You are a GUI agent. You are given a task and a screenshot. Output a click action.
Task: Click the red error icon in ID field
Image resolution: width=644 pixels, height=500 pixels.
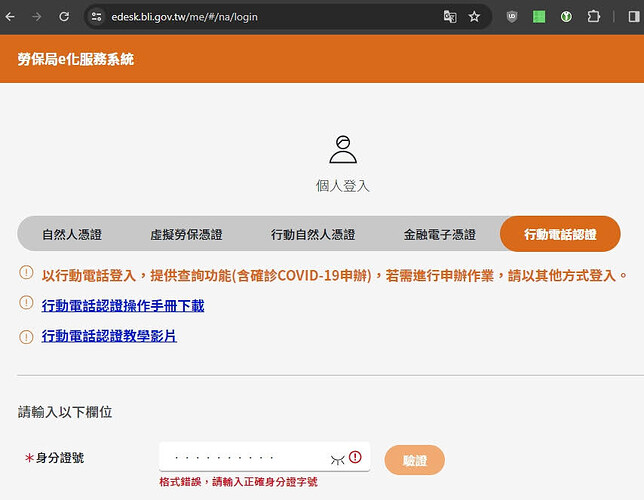[356, 457]
